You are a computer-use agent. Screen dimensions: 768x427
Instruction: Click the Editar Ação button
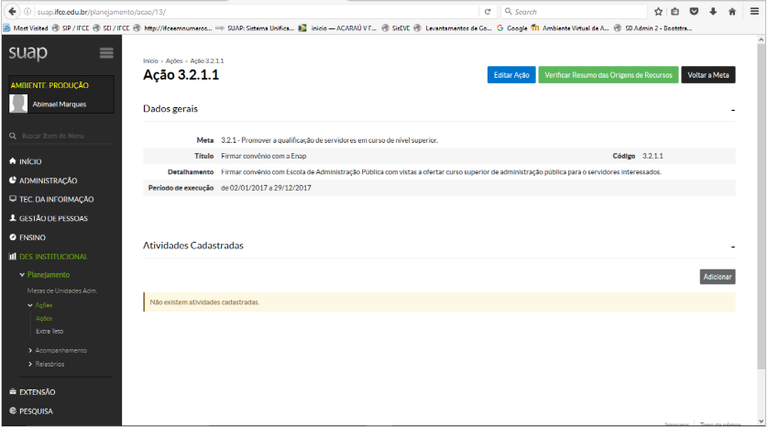pos(511,75)
